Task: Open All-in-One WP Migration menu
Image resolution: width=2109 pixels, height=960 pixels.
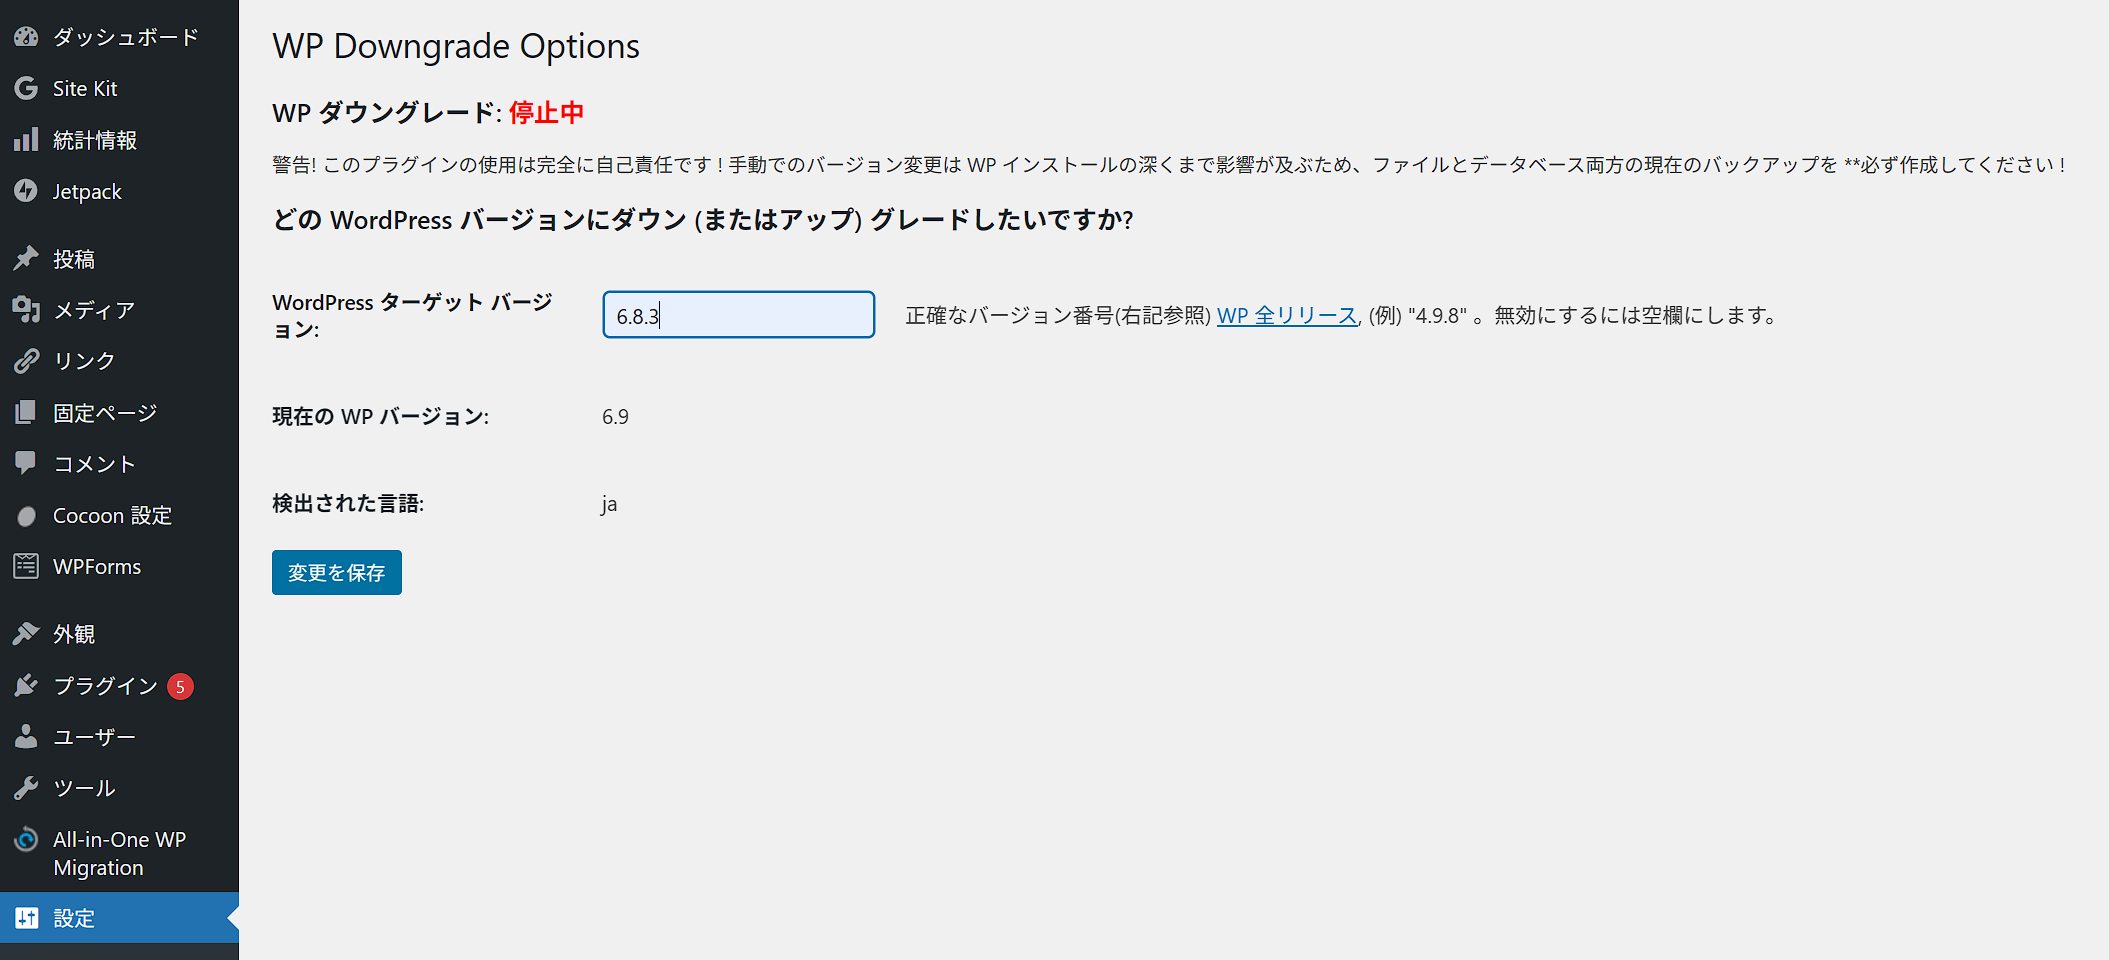Action: click(119, 854)
